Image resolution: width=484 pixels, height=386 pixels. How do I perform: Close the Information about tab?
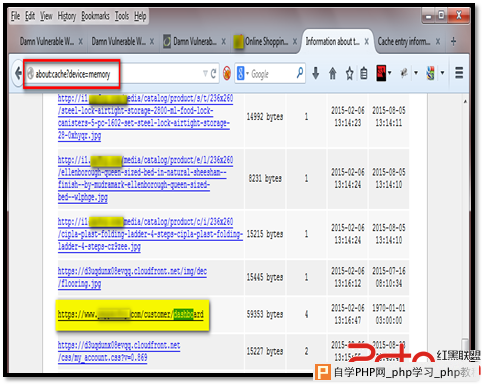click(x=366, y=42)
